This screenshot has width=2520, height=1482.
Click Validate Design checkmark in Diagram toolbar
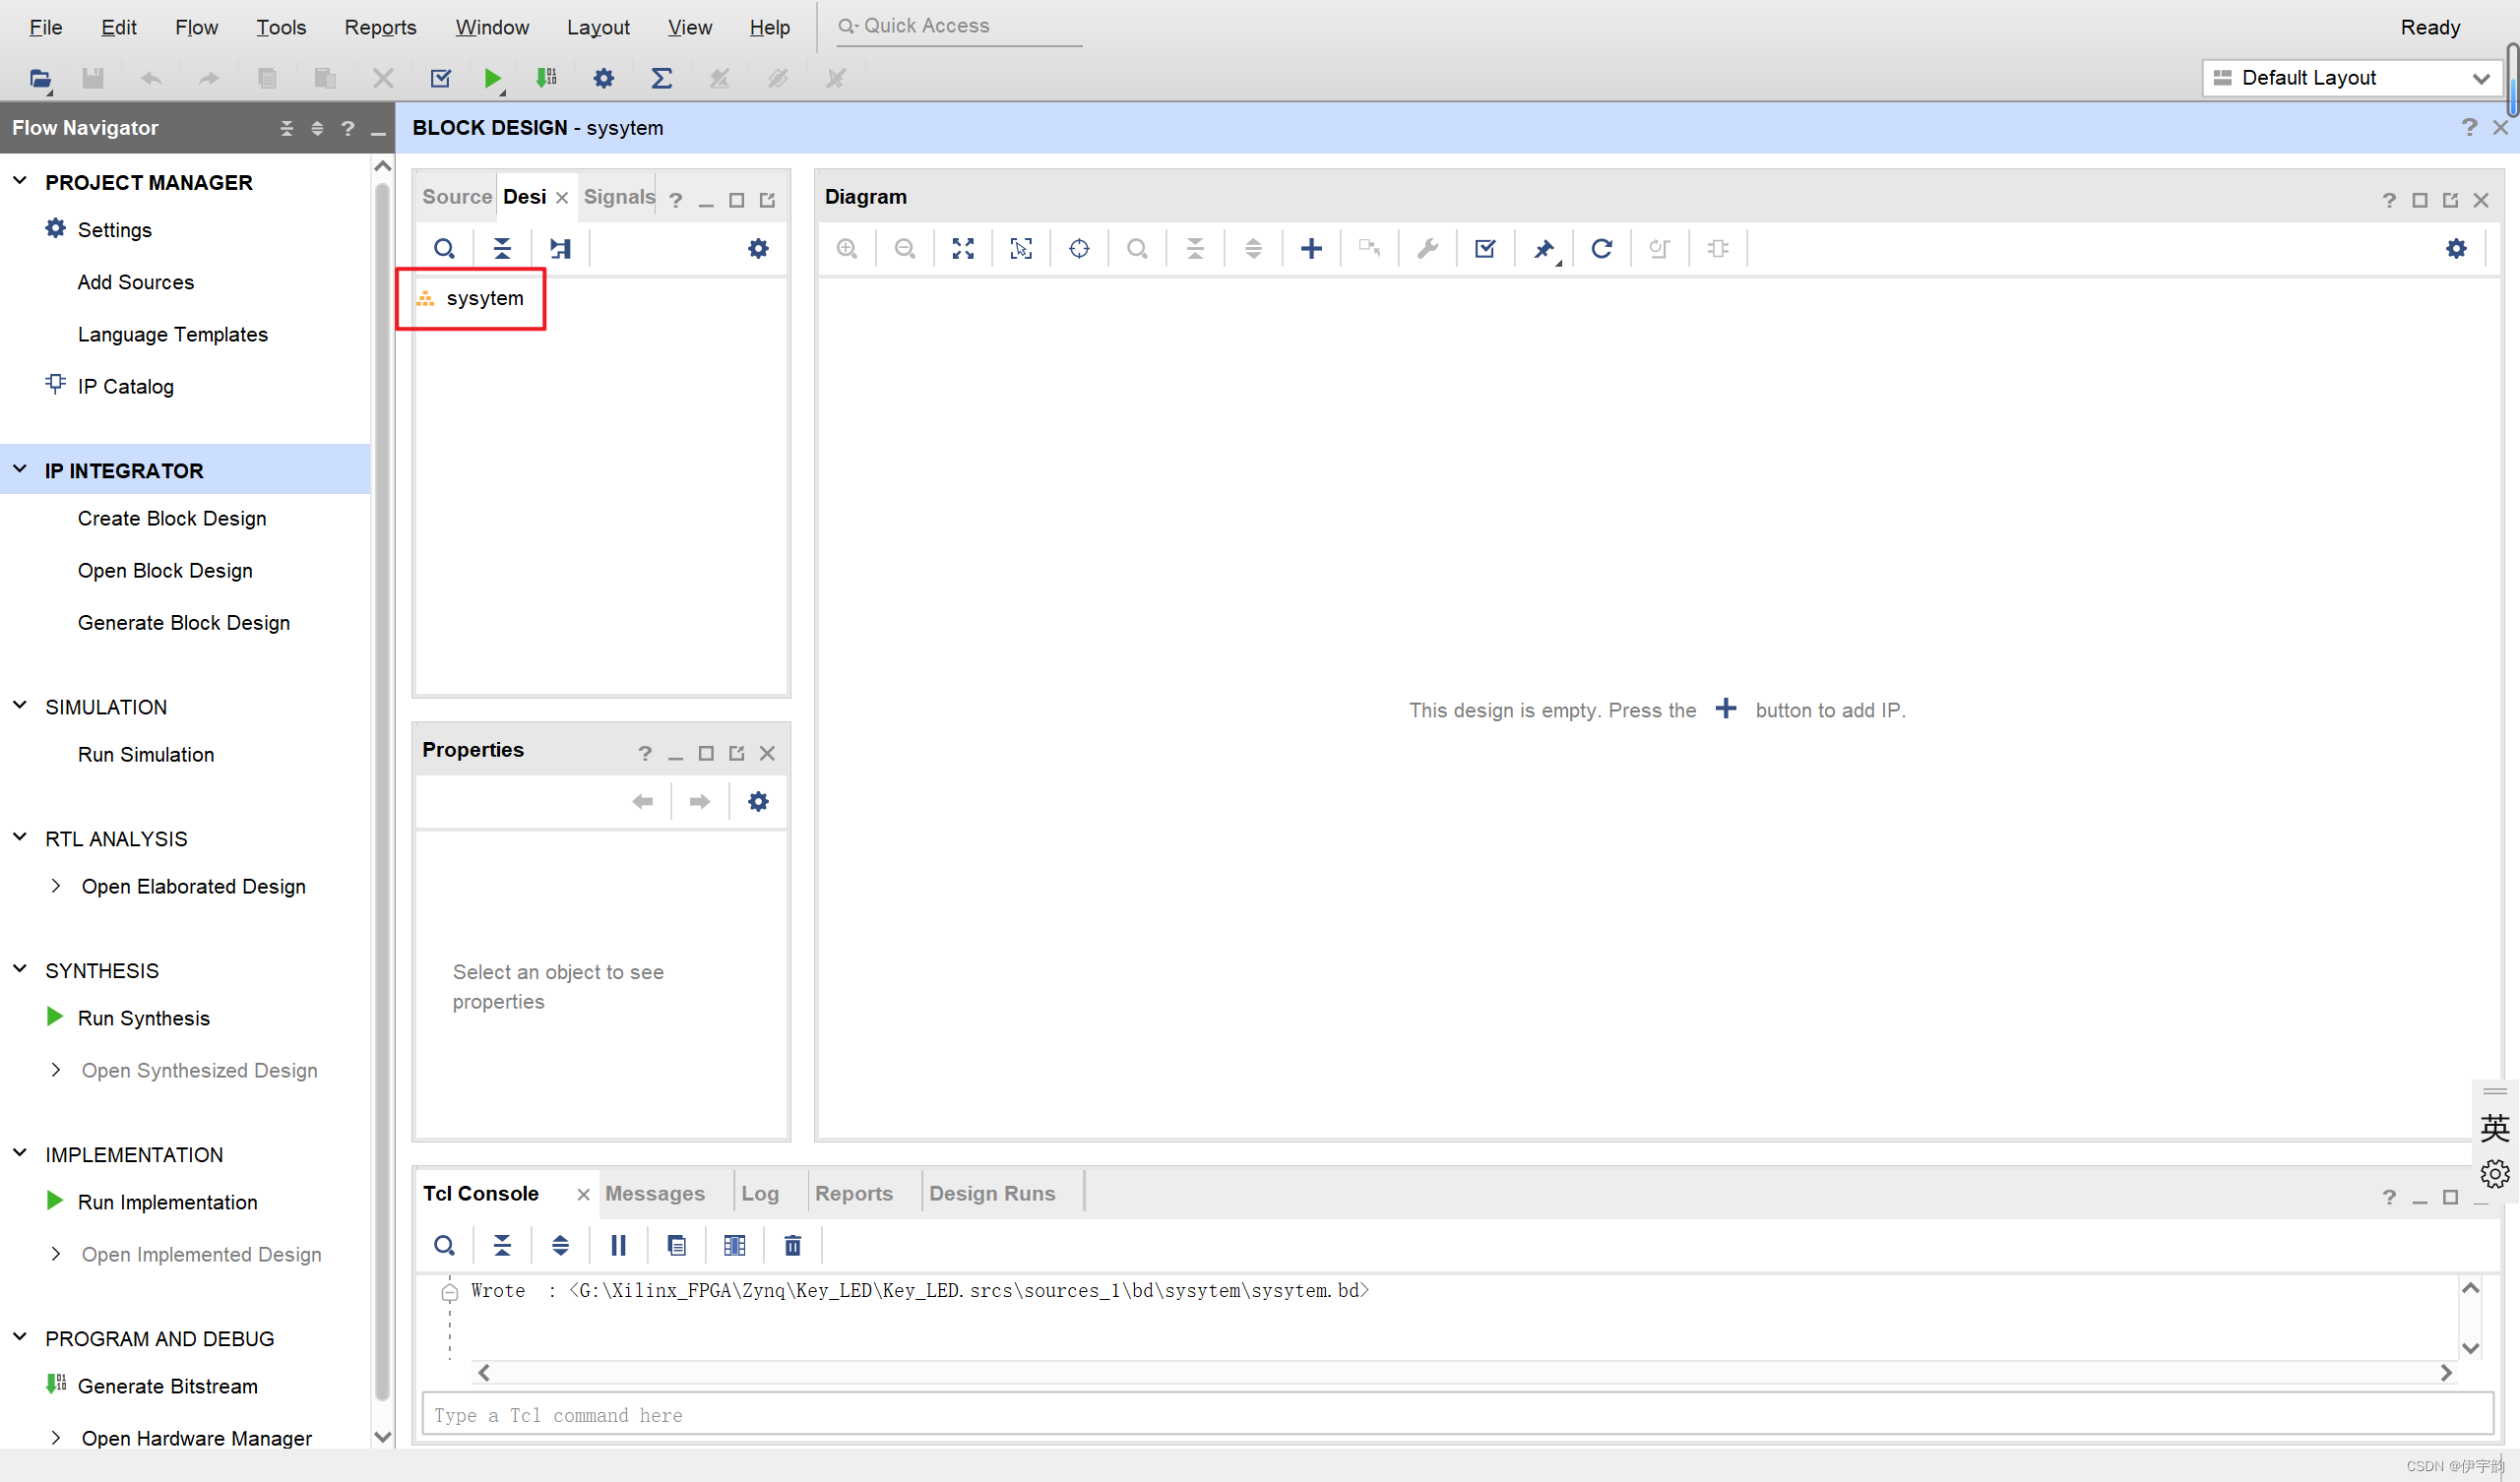(x=1485, y=248)
